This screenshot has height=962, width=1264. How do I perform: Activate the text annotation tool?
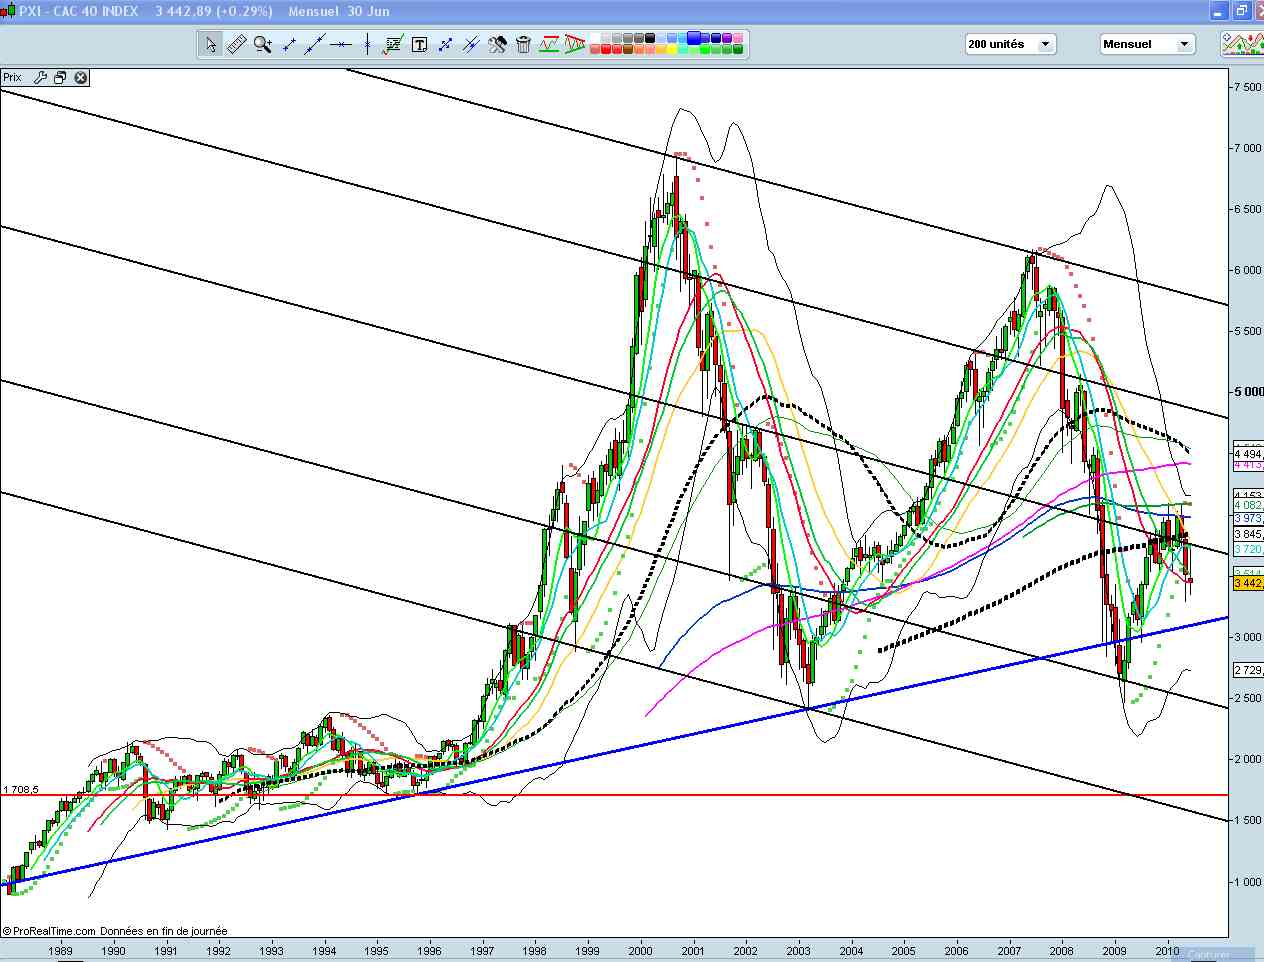pos(421,44)
